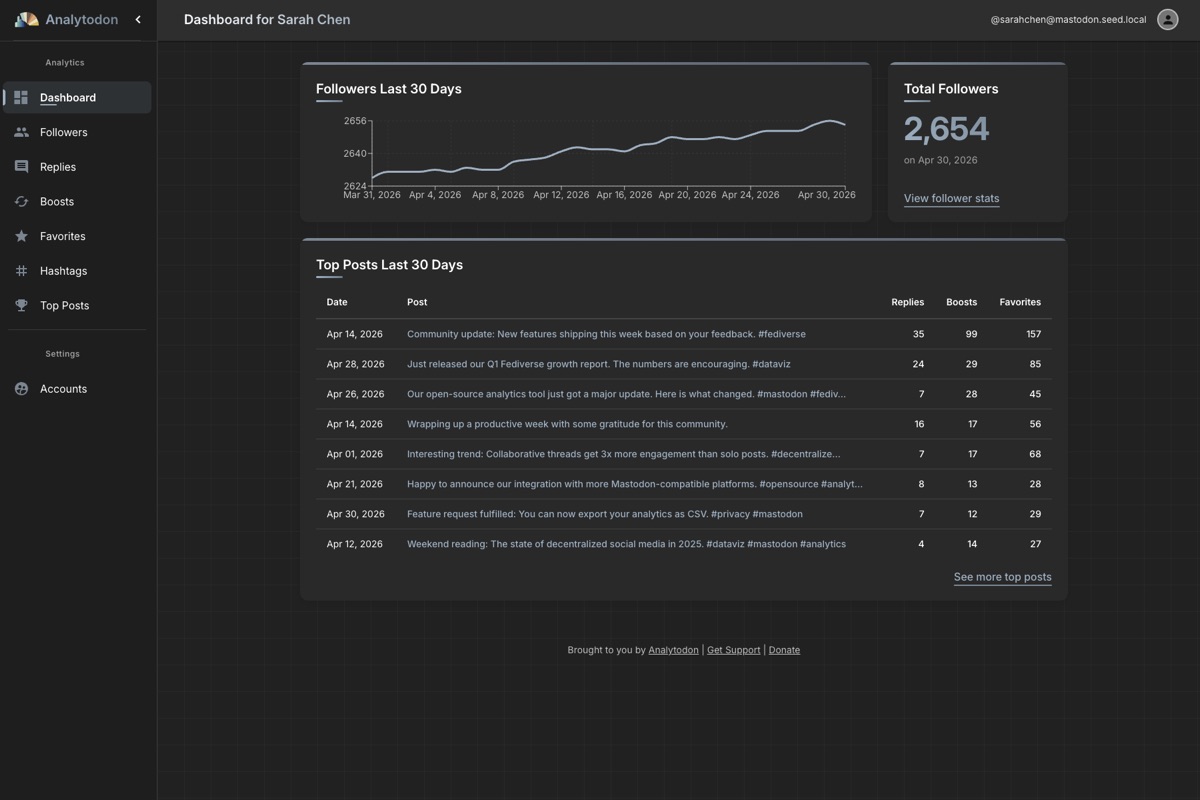Open the Dashboard menu item
Screen dimensions: 1200x800
[x=77, y=97]
